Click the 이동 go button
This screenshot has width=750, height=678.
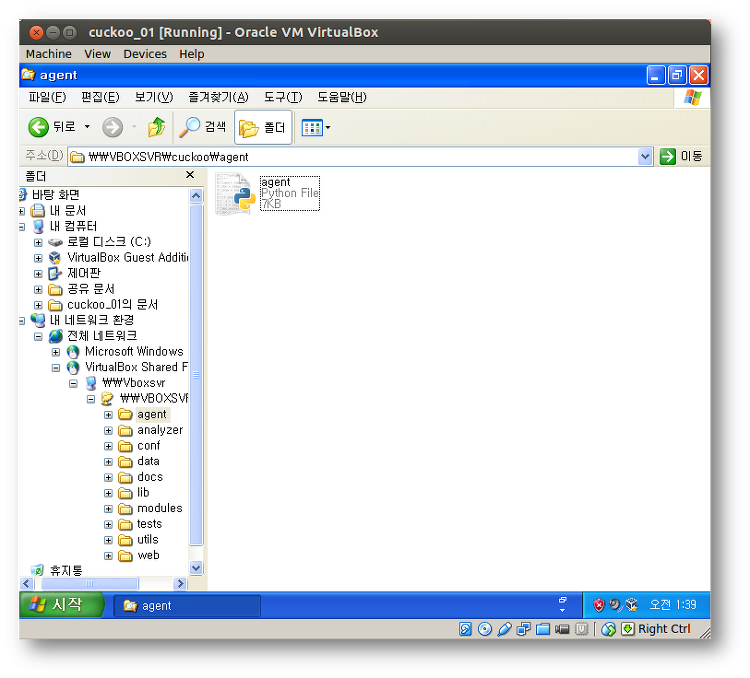click(x=681, y=156)
